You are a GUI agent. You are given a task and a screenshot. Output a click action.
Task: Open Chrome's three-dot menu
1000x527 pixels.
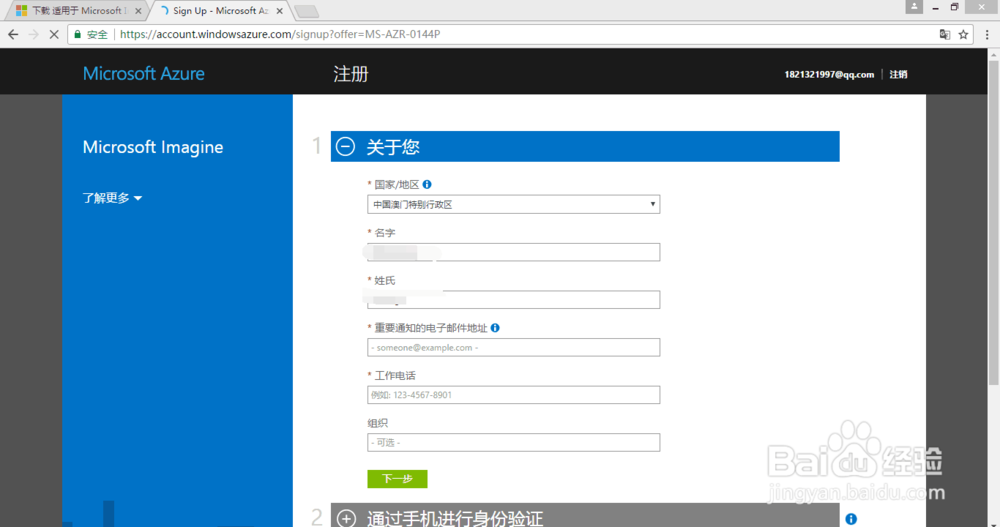tap(987, 34)
